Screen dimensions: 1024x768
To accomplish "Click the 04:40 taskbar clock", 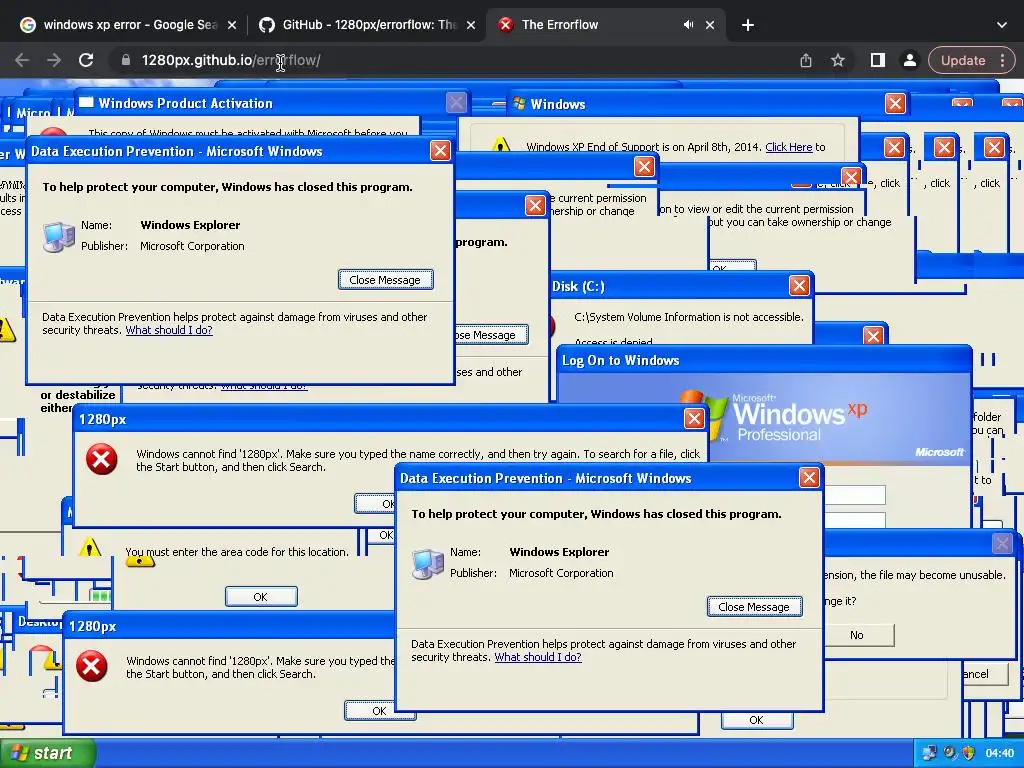I will 999,753.
